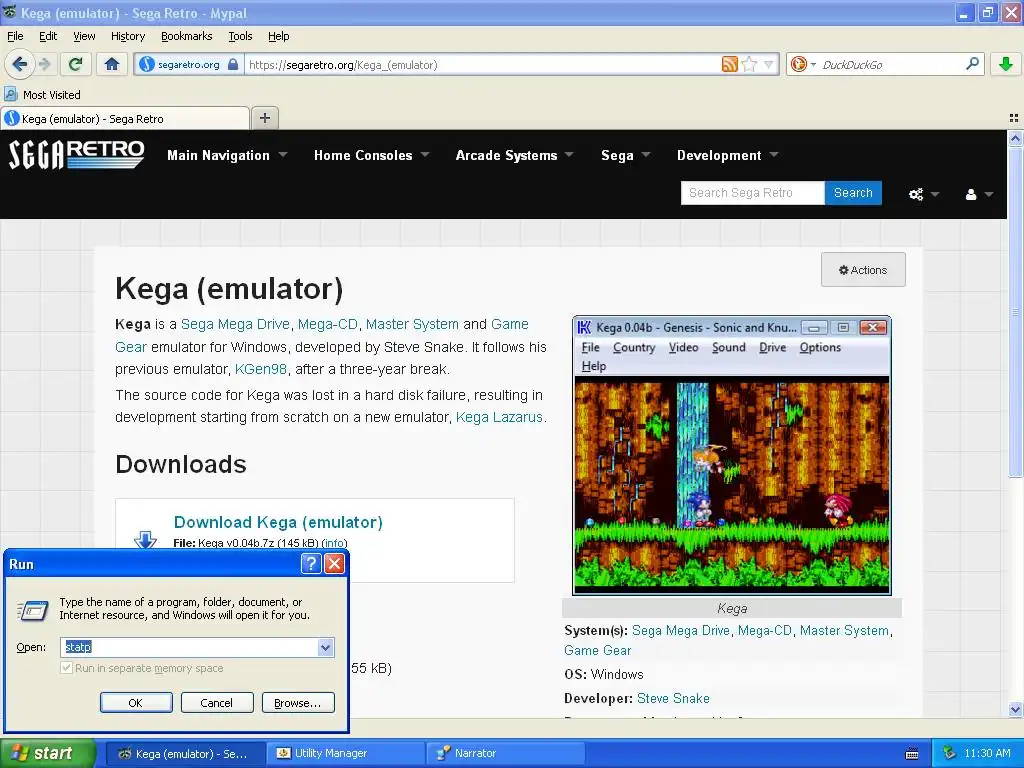Open the Kega Lazarus link

tap(499, 417)
